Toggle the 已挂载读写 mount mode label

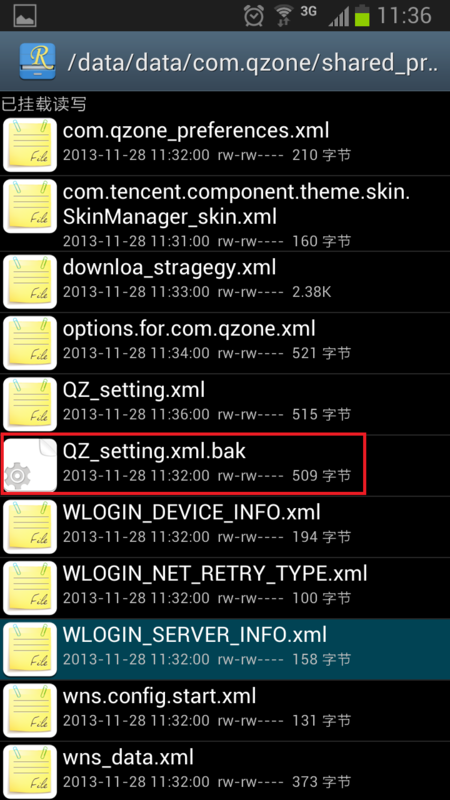(43, 104)
